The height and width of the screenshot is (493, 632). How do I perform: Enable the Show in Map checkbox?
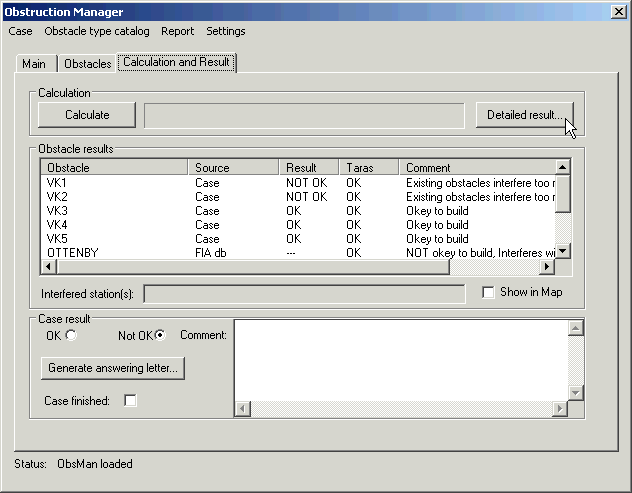pyautogui.click(x=488, y=292)
